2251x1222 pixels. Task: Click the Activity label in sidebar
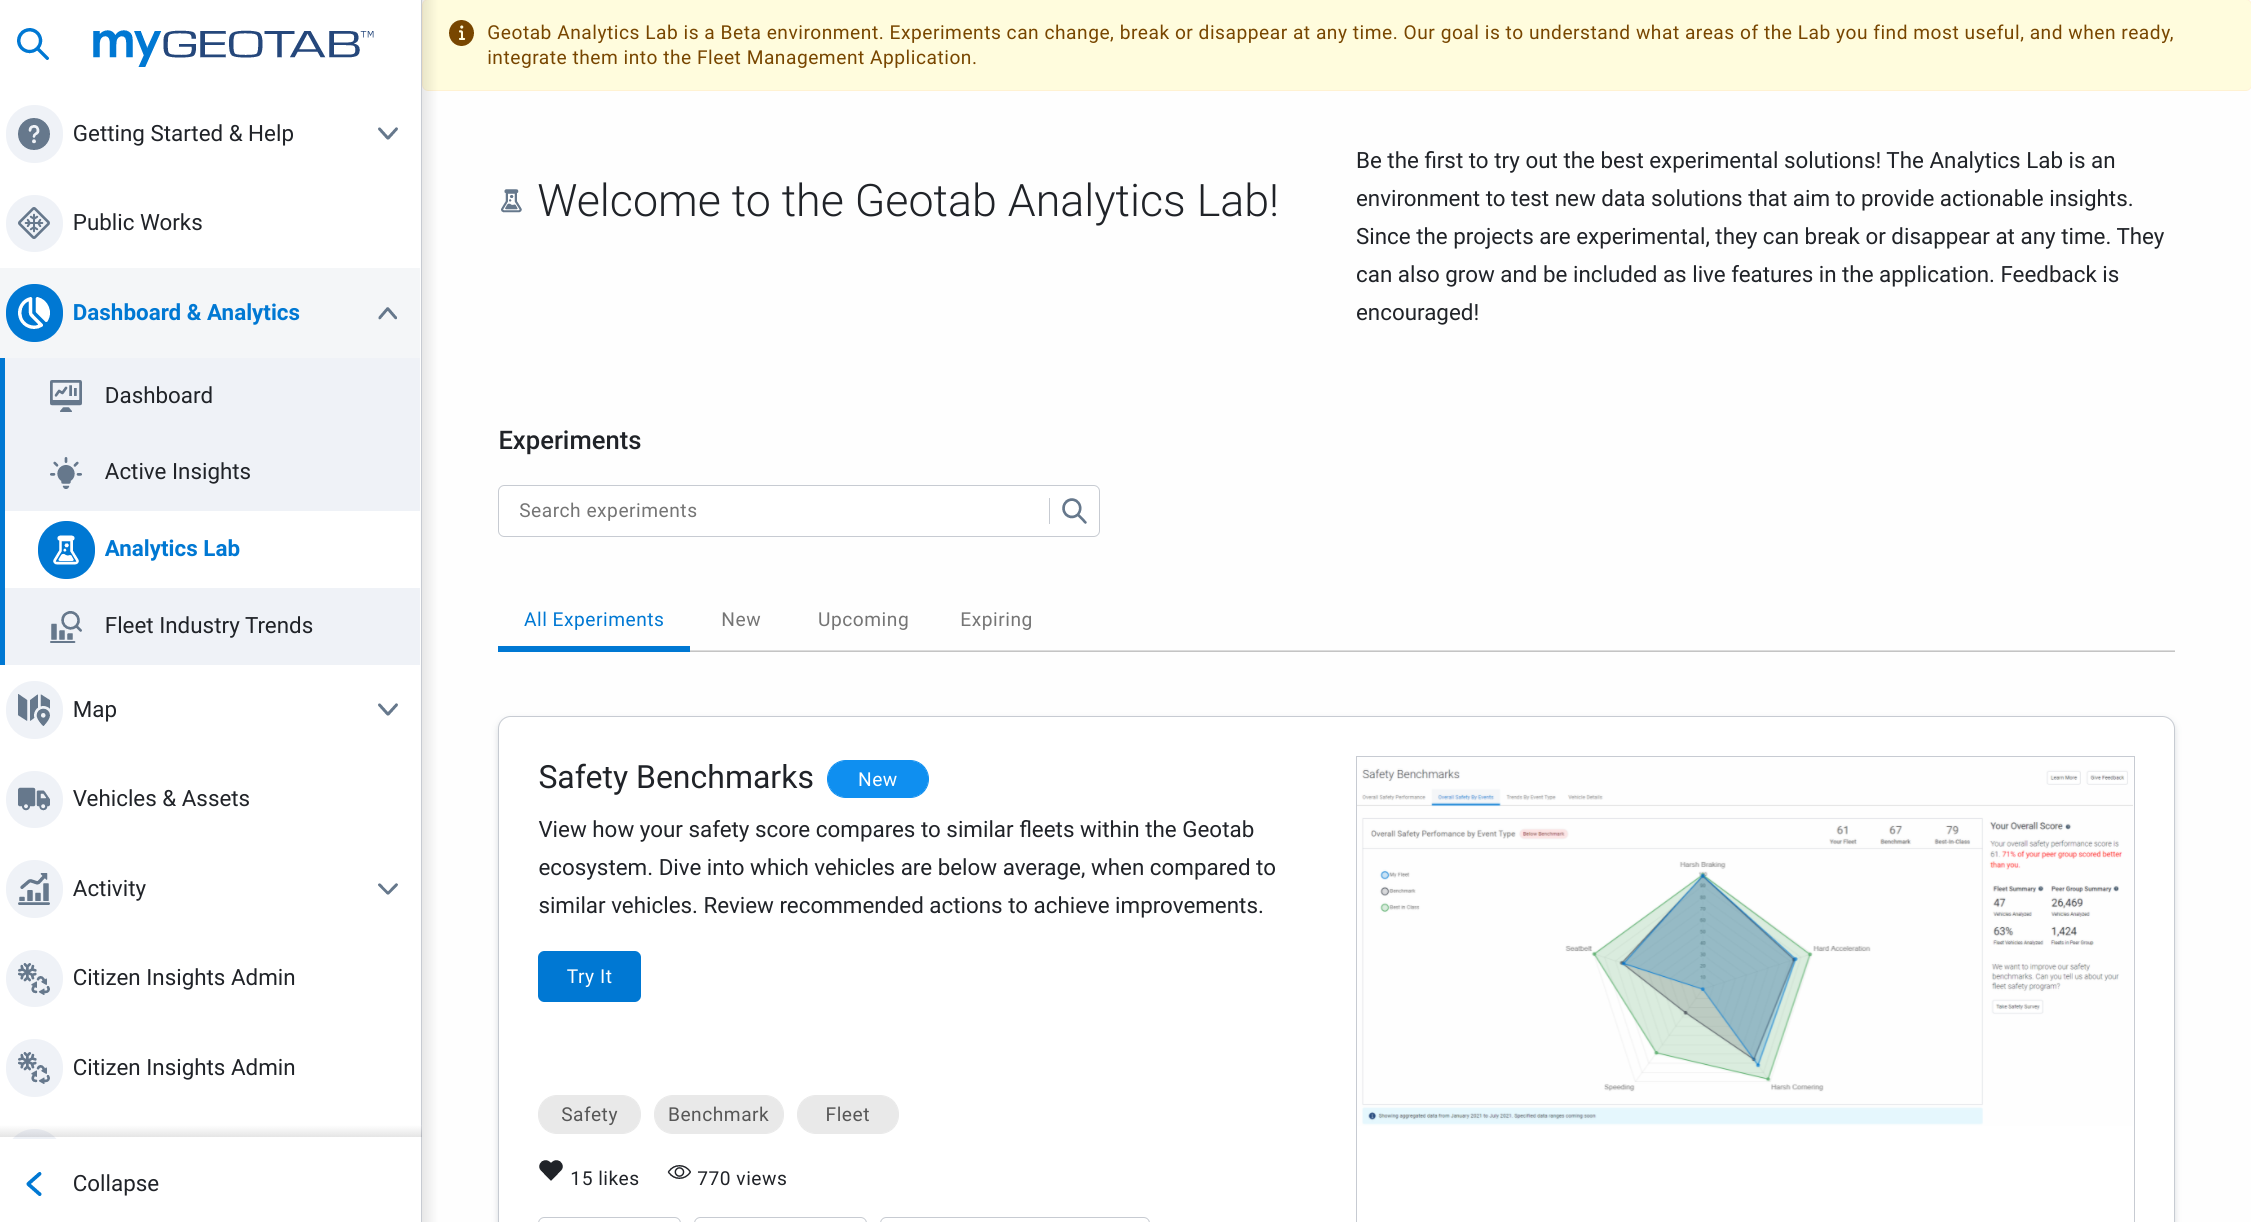[x=109, y=889]
